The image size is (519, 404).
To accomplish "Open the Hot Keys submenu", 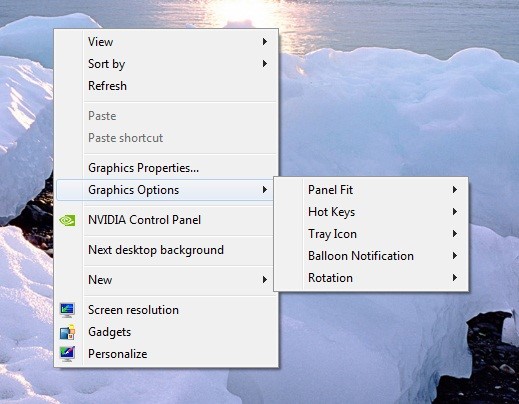I will [371, 212].
